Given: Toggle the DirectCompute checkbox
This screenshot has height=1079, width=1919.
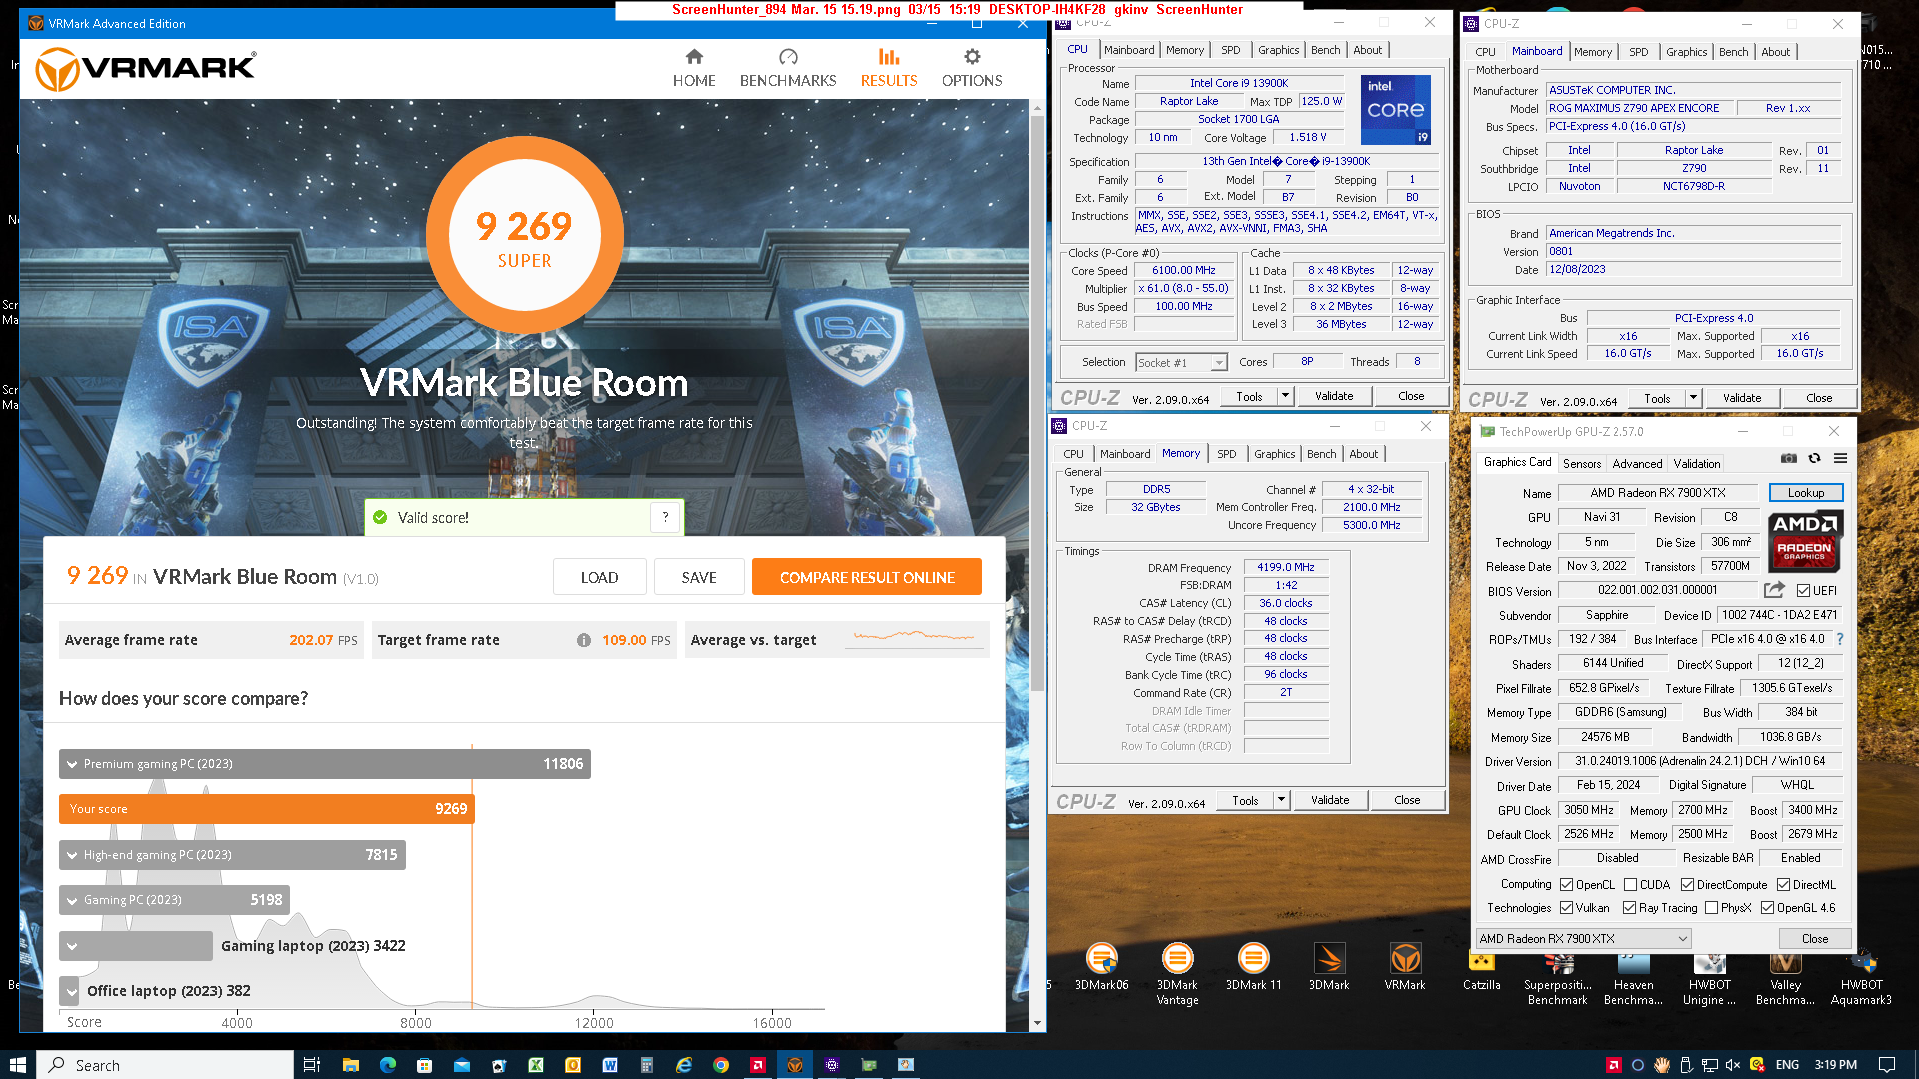Looking at the screenshot, I should point(1688,885).
